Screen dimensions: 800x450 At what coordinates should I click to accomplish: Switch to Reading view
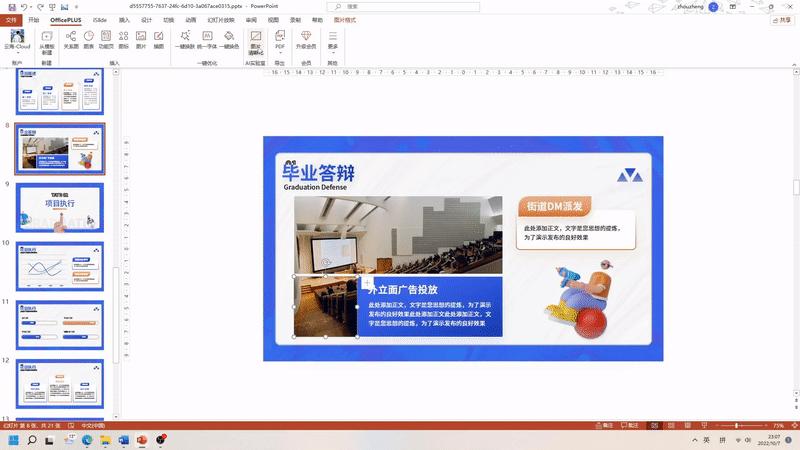click(x=687, y=425)
